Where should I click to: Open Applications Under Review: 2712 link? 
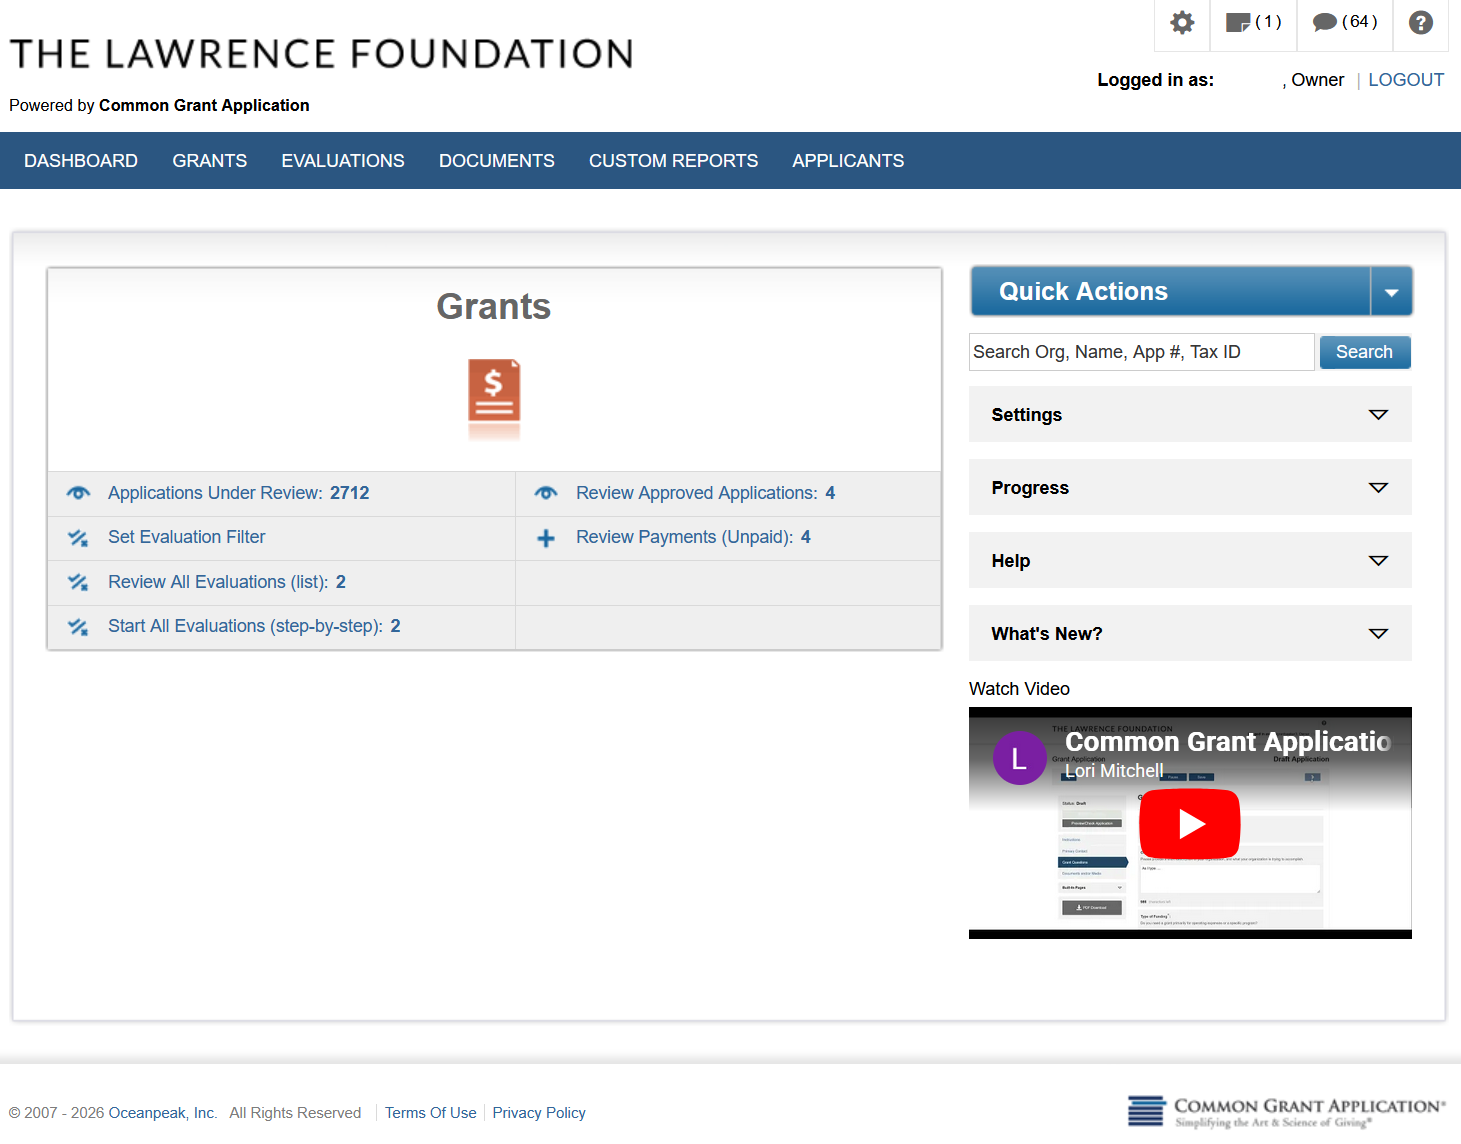click(x=239, y=493)
